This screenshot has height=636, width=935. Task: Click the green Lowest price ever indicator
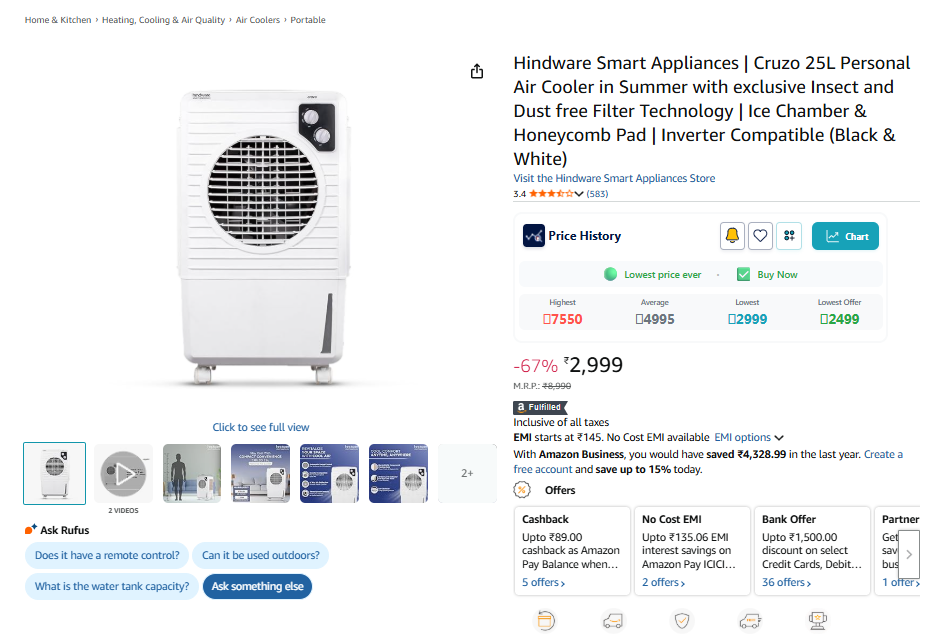pos(611,275)
